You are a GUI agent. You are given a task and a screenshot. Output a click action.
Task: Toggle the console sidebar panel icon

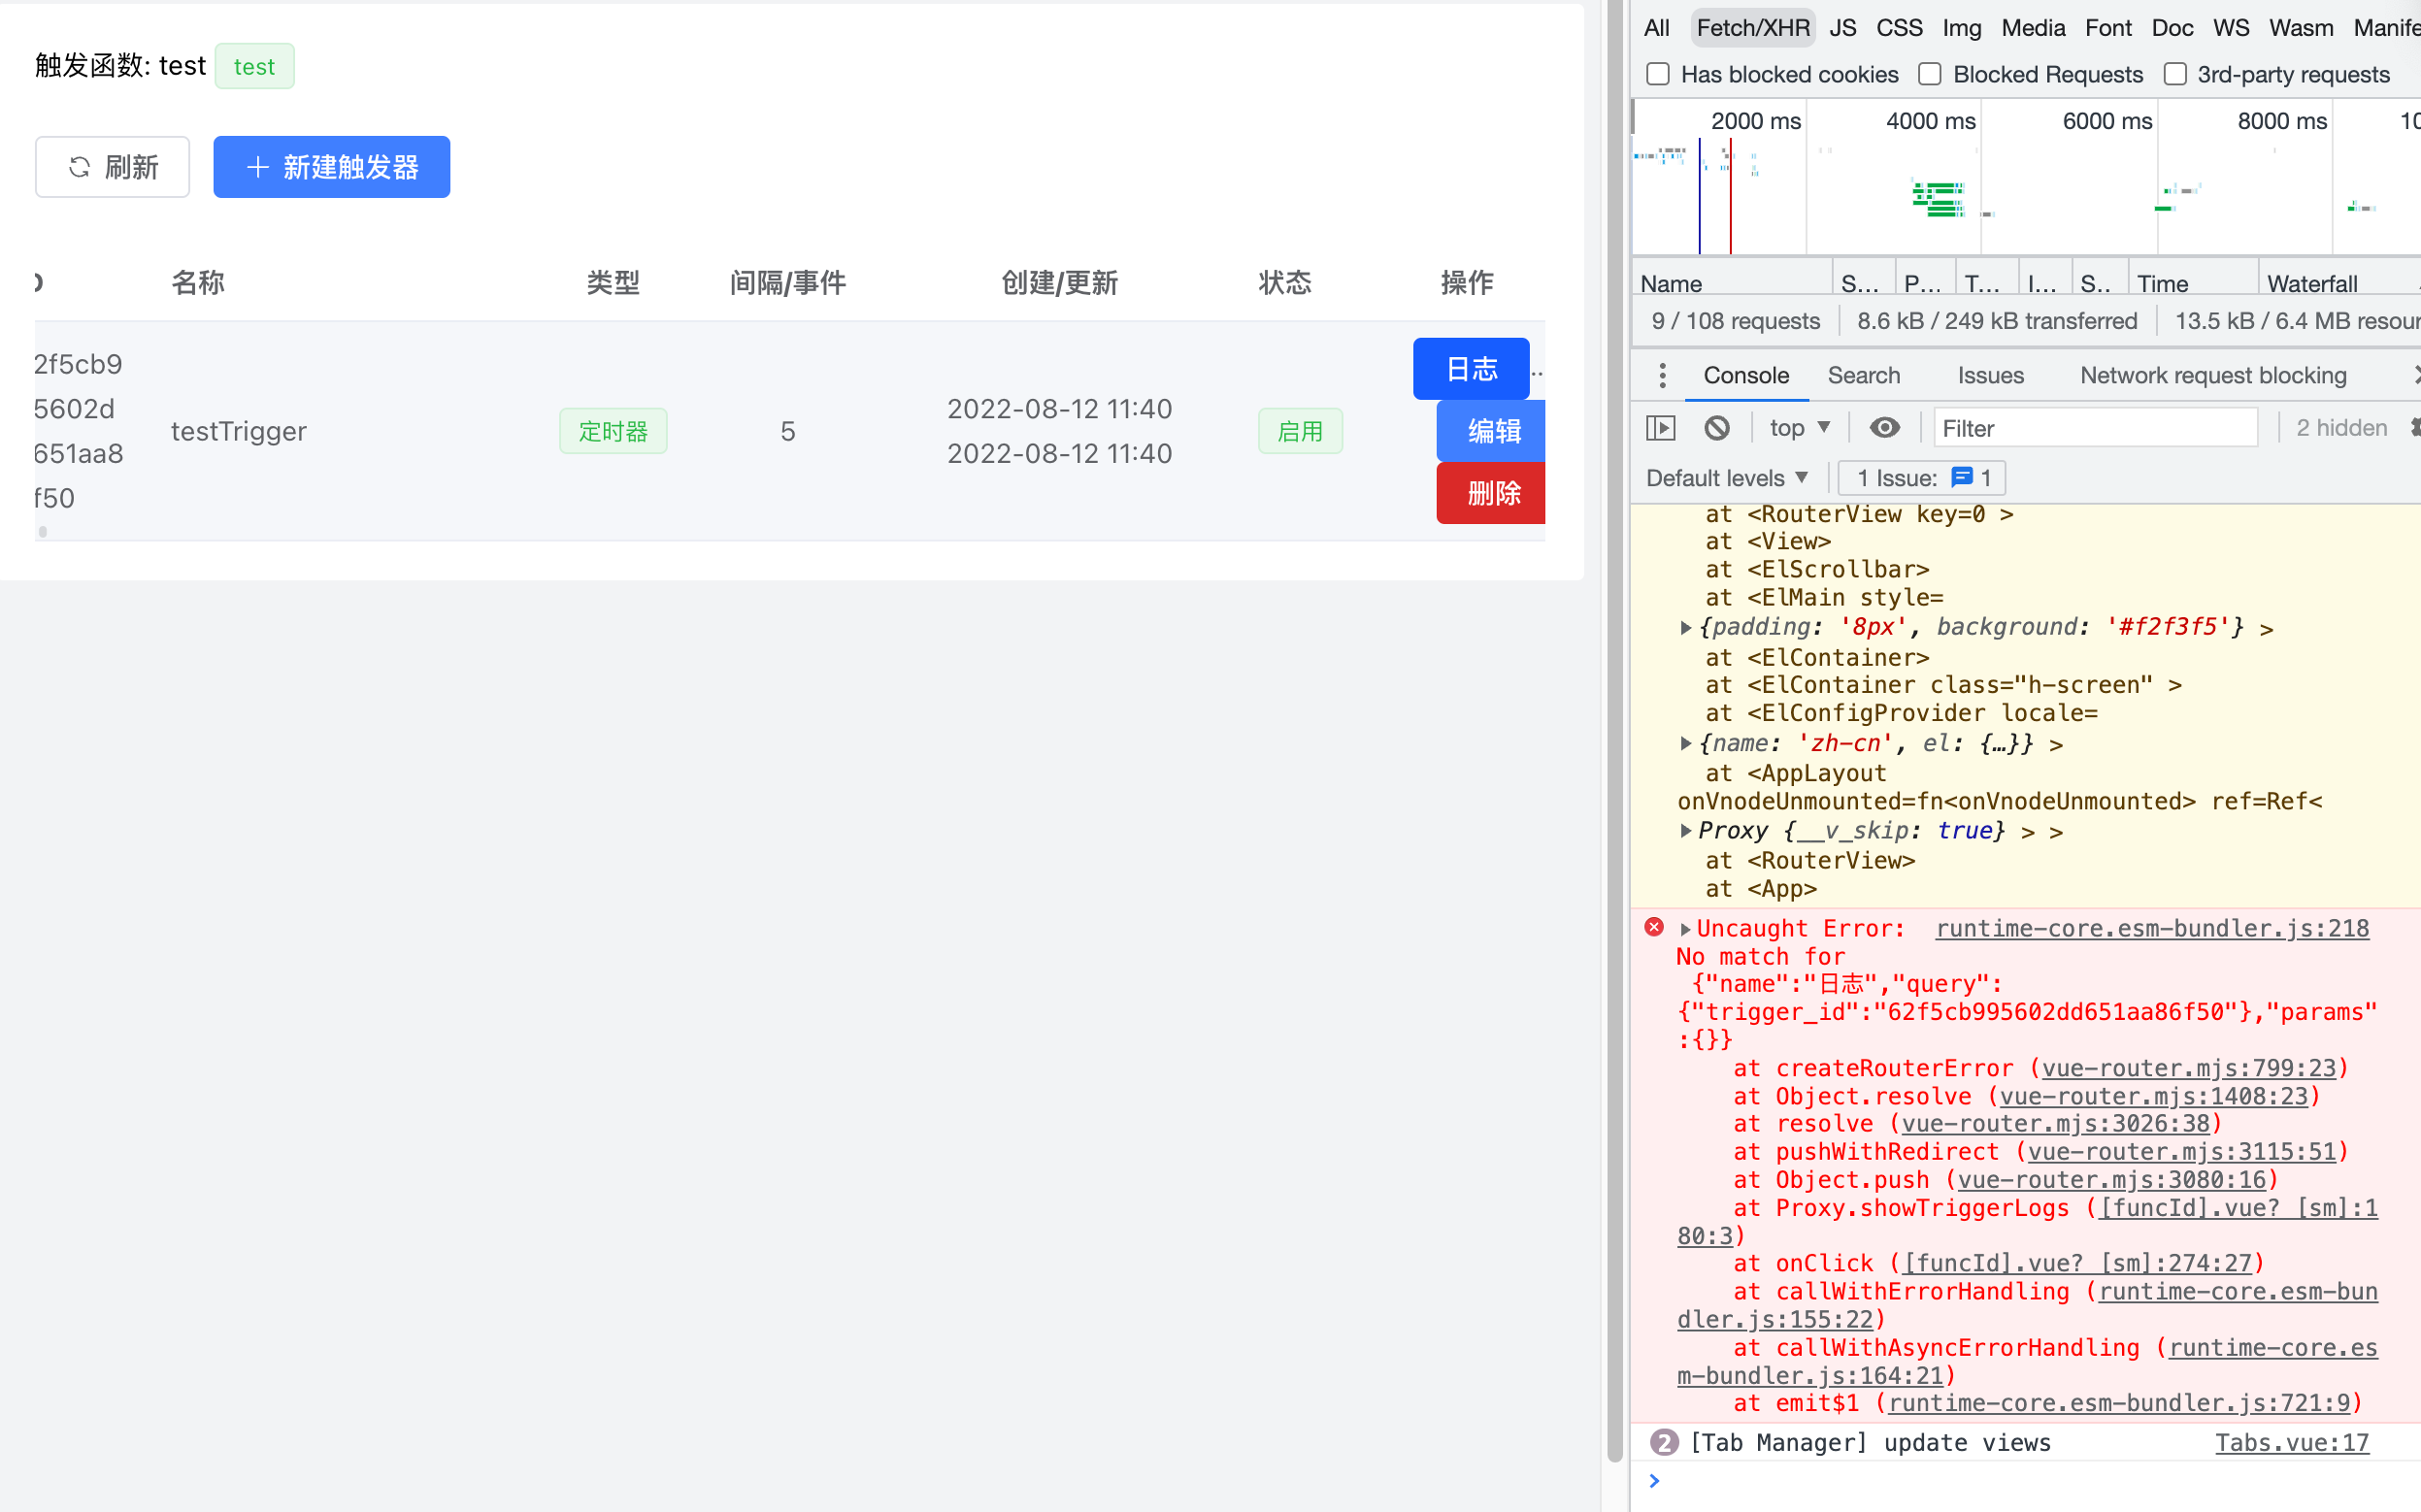[x=1660, y=427]
